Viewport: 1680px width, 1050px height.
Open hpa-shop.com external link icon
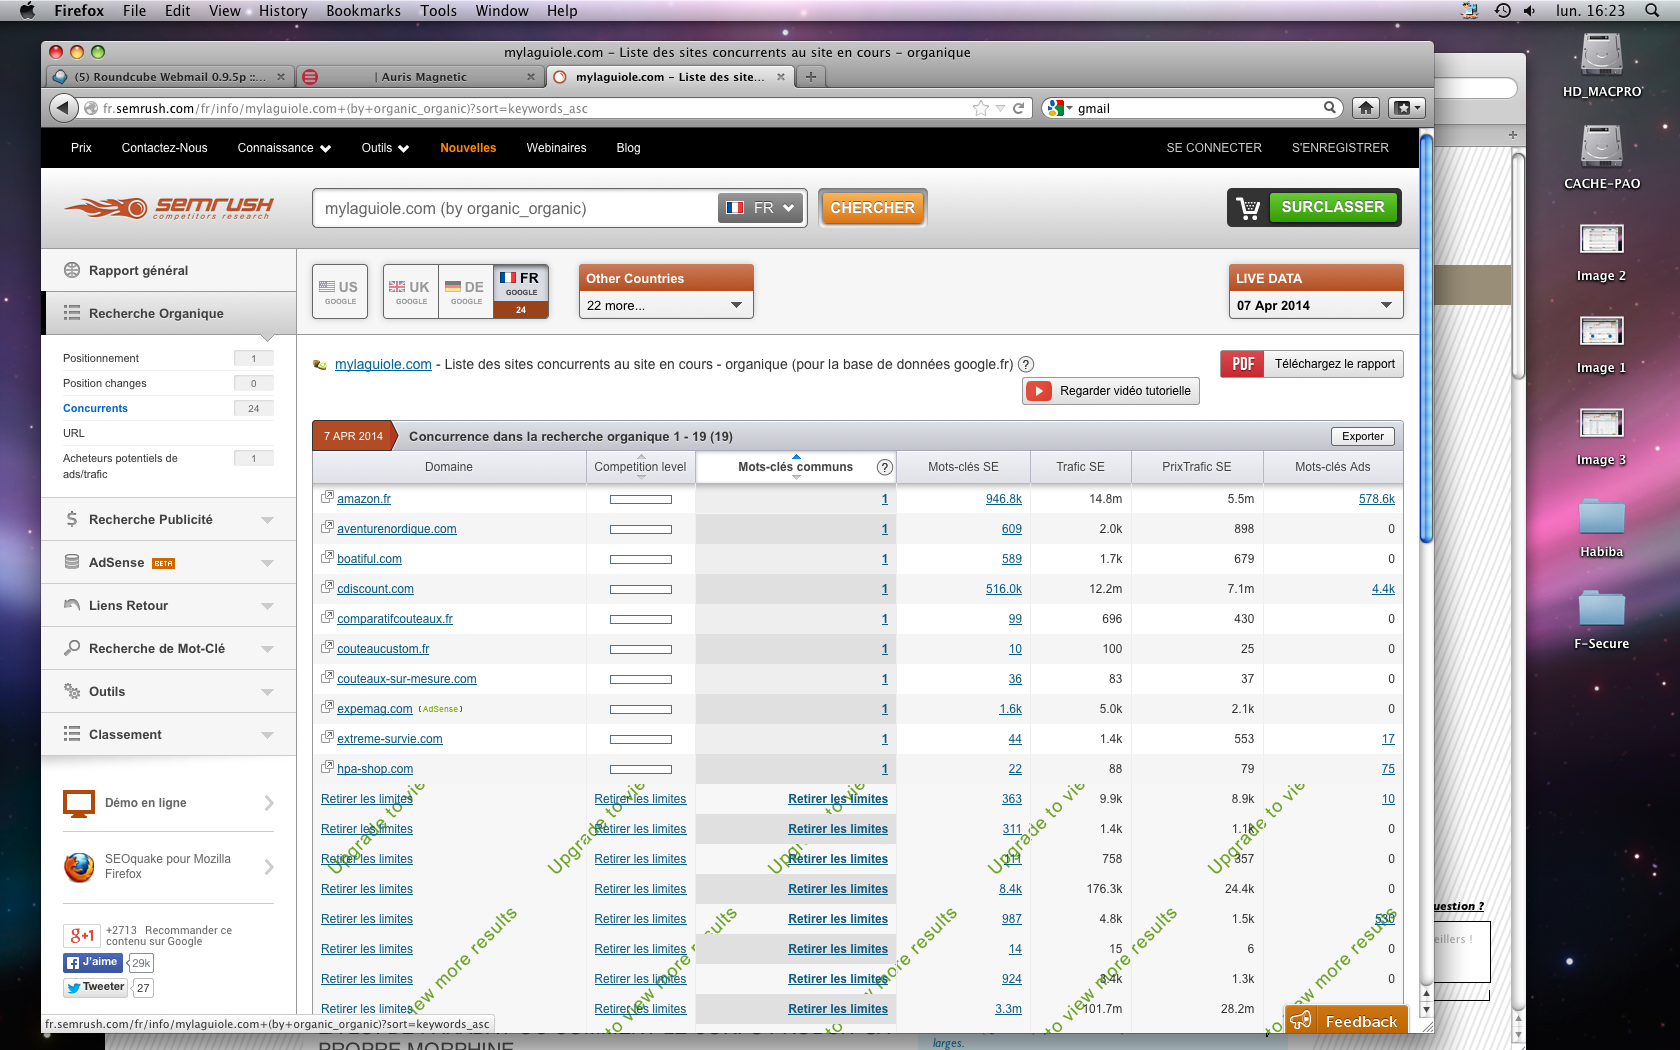coord(327,767)
